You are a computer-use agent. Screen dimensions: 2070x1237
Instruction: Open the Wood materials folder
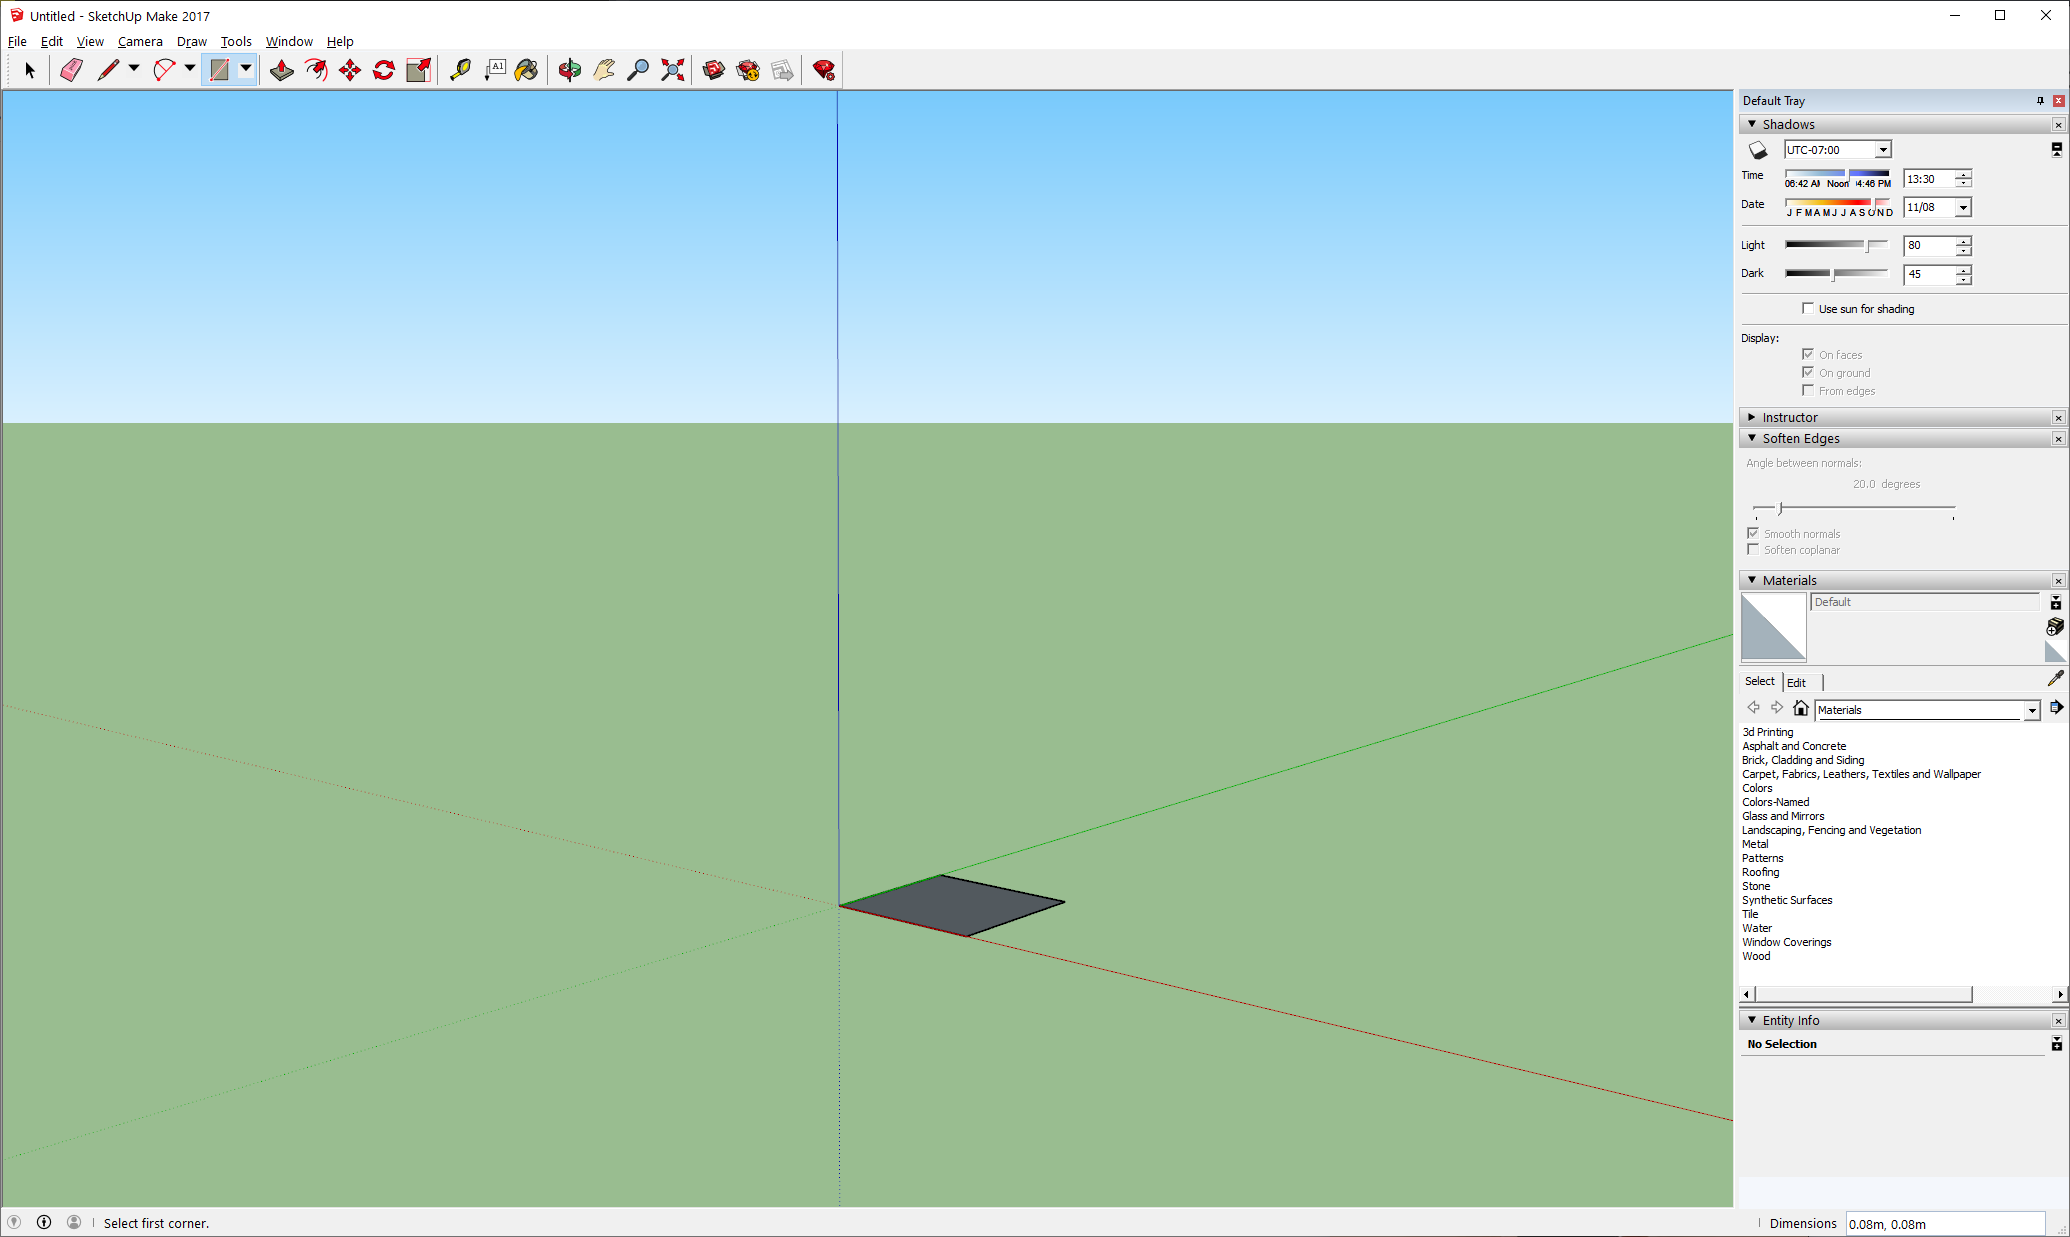point(1756,956)
